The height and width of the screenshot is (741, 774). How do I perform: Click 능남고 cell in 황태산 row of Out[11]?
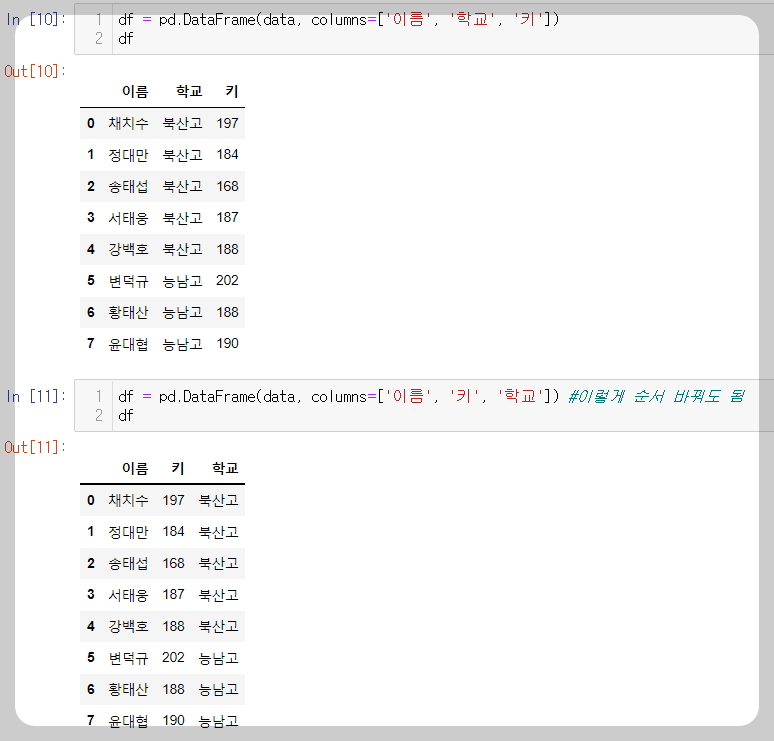click(x=219, y=689)
